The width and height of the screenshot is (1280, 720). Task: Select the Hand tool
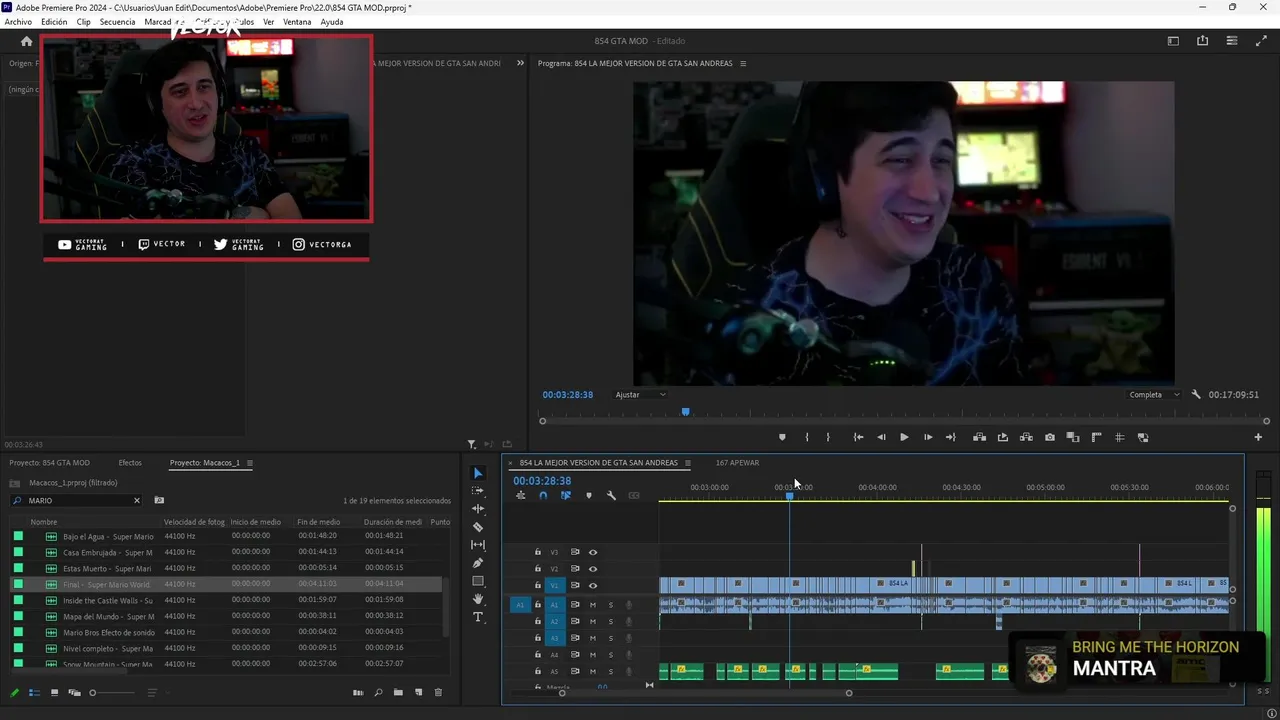click(x=478, y=599)
